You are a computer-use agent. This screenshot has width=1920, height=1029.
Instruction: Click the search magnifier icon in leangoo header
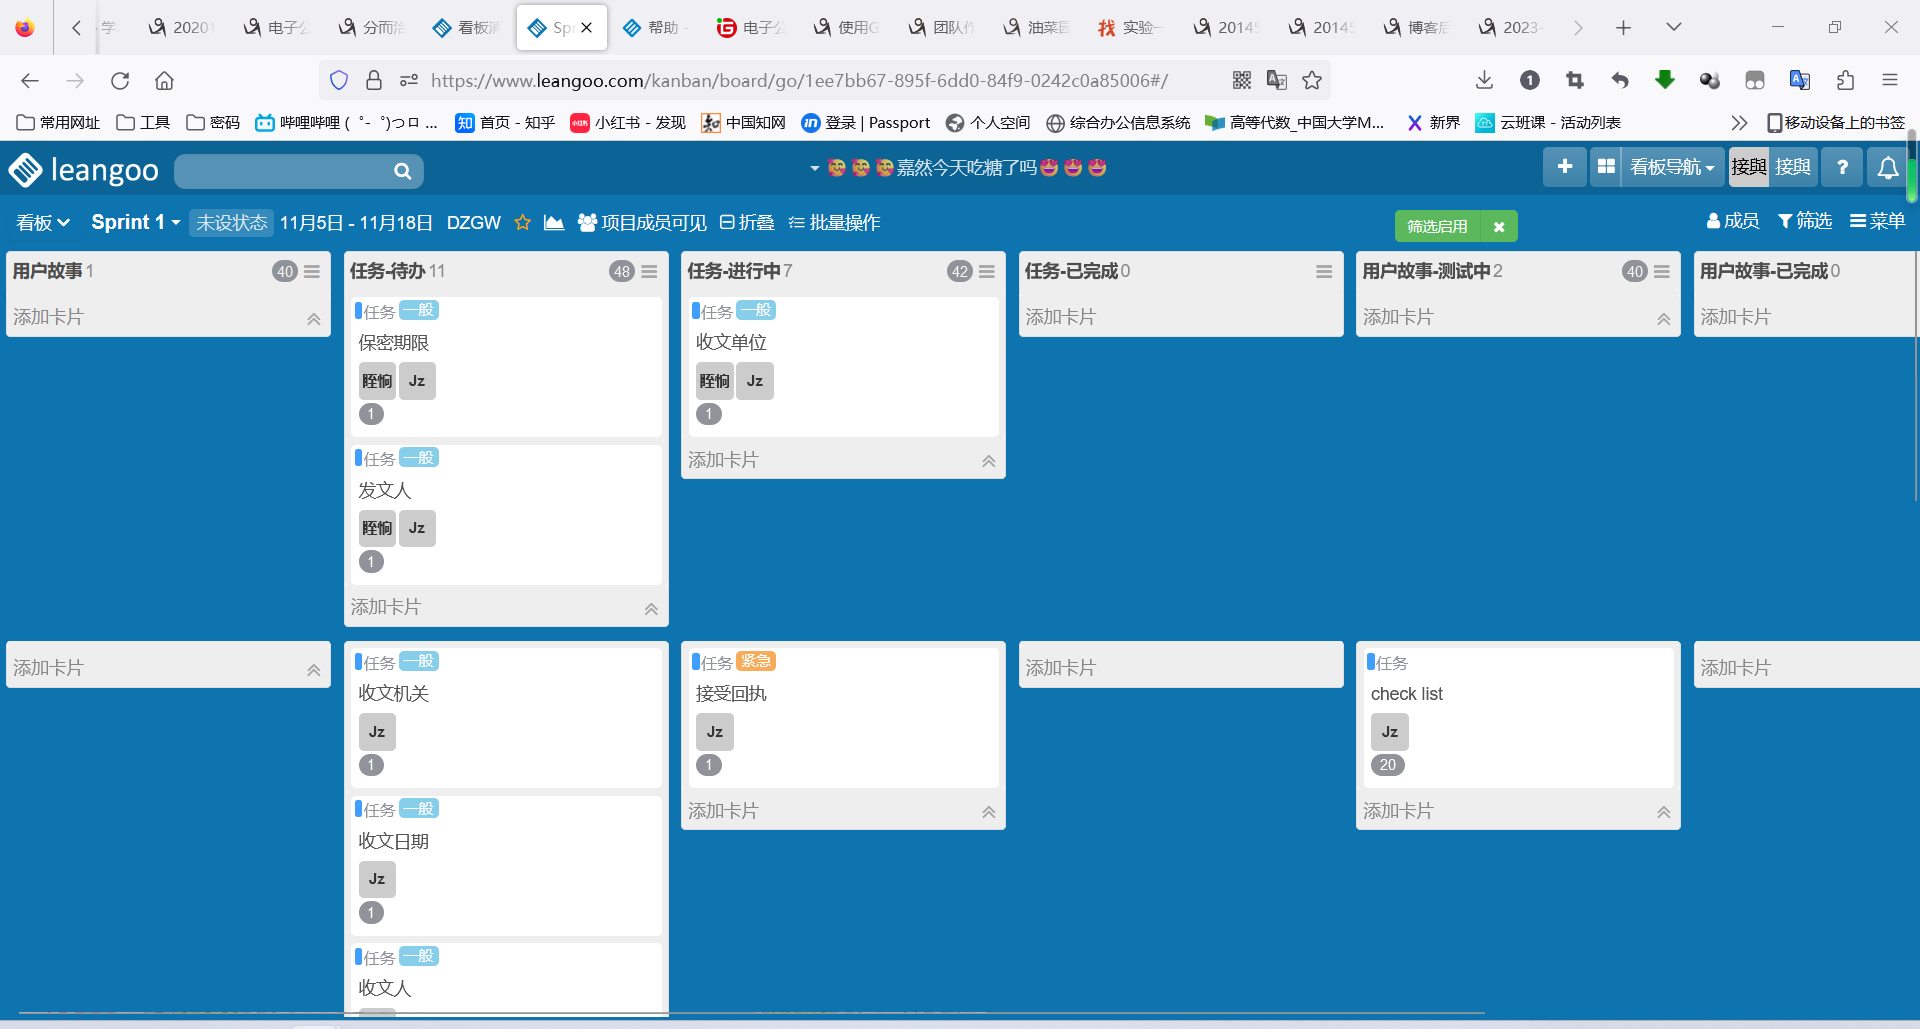(x=402, y=171)
